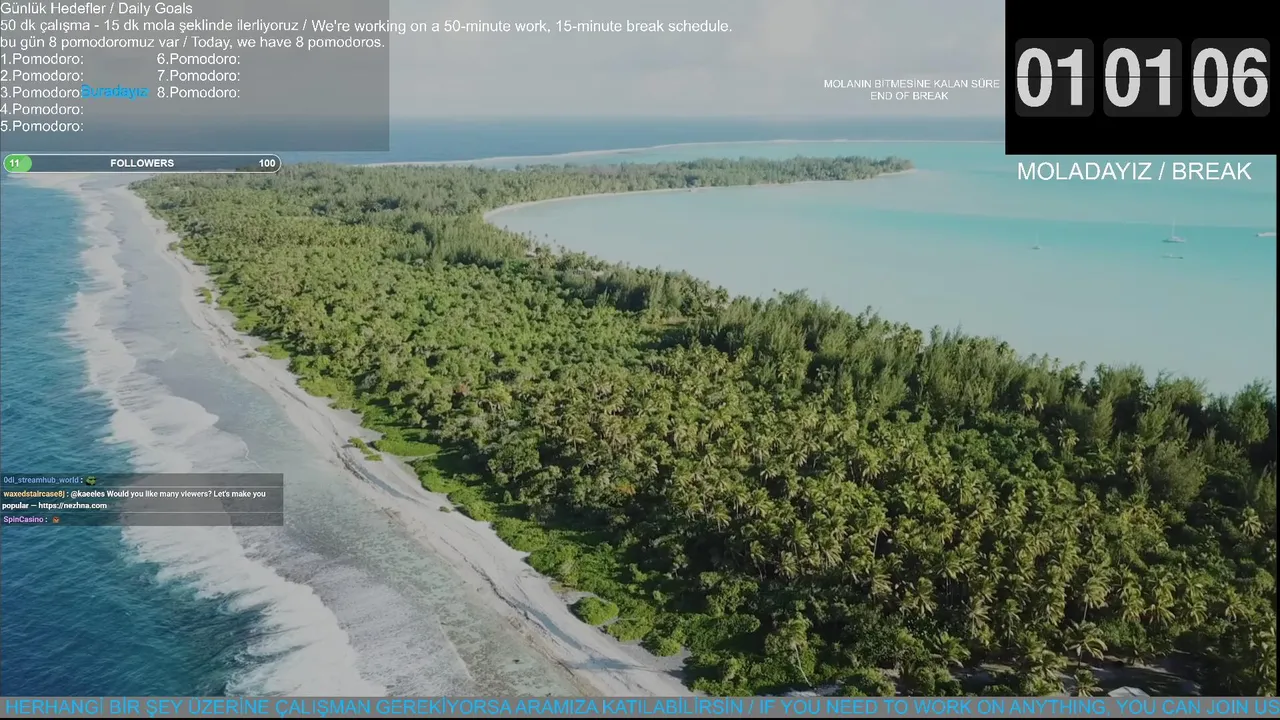Click the username SpinCasino in chat
The height and width of the screenshot is (720, 1280).
tap(23, 519)
